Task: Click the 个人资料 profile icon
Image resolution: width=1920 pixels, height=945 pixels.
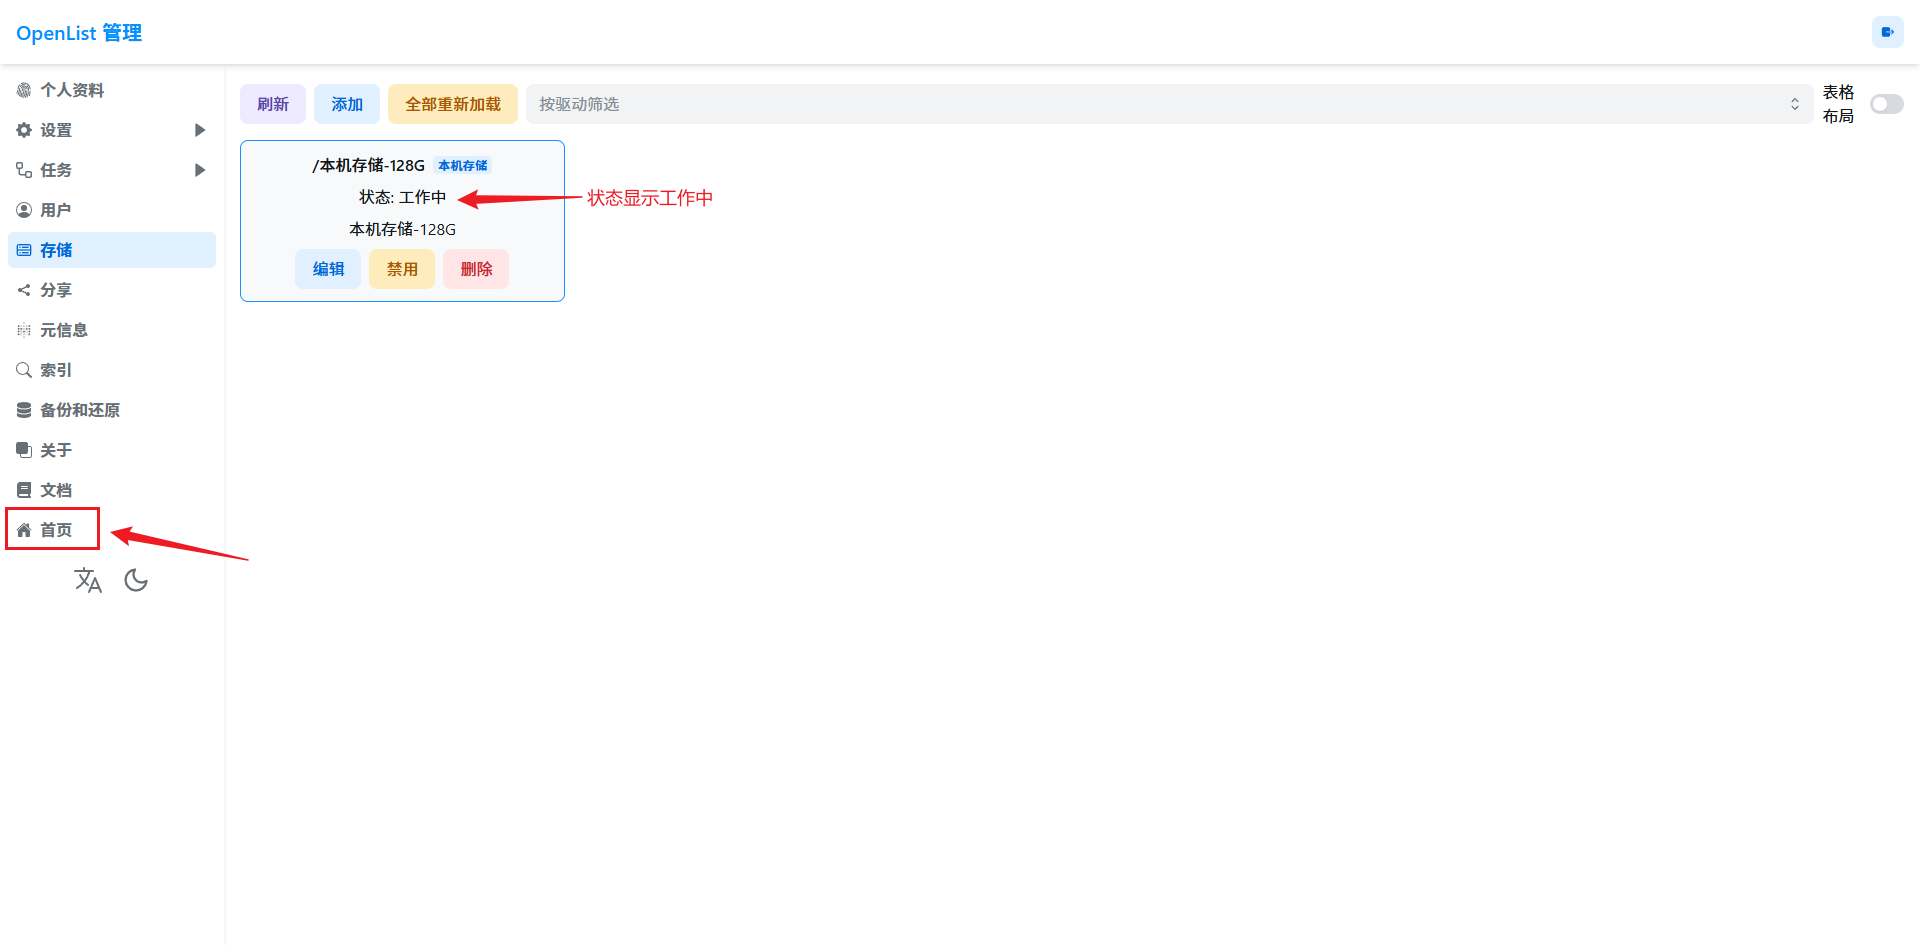Action: point(24,90)
